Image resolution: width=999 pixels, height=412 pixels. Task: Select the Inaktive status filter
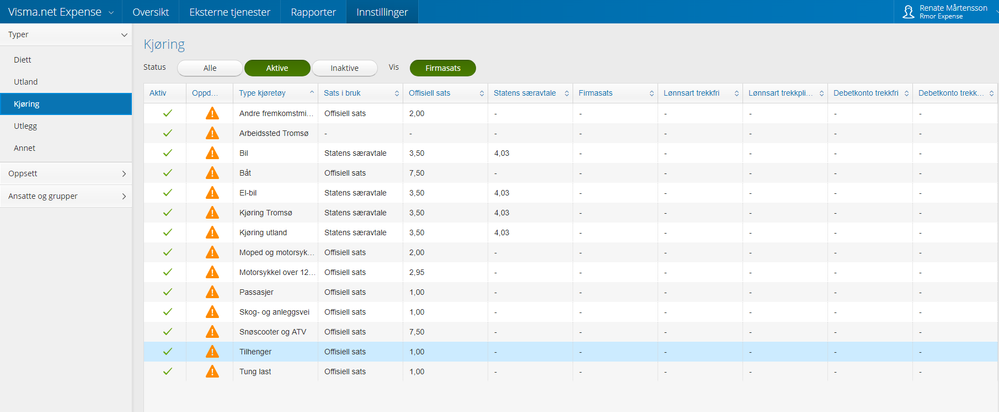tap(345, 68)
